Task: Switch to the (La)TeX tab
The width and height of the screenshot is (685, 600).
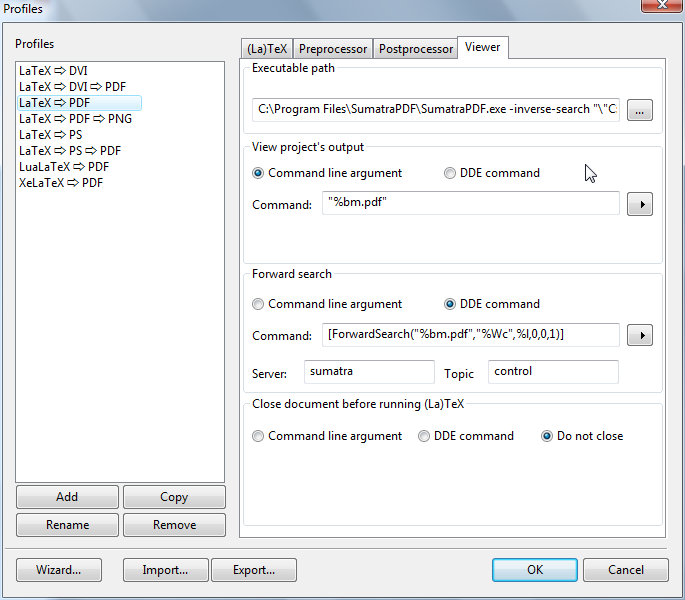Action: coord(267,49)
